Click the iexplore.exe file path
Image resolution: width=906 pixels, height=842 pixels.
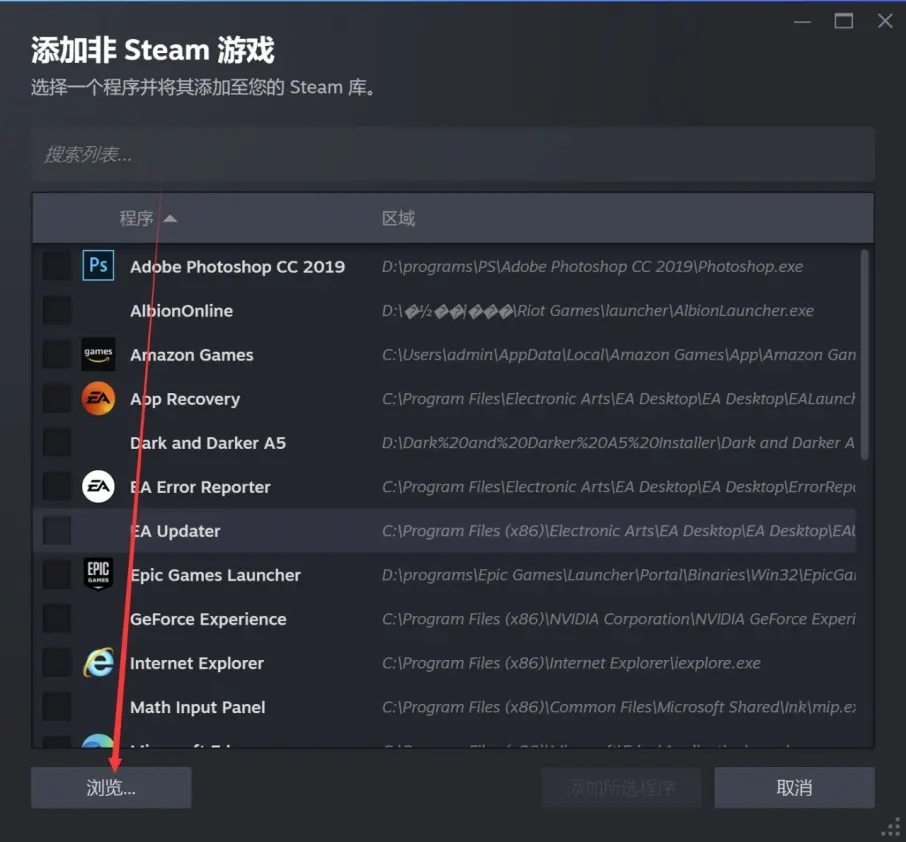pos(571,663)
